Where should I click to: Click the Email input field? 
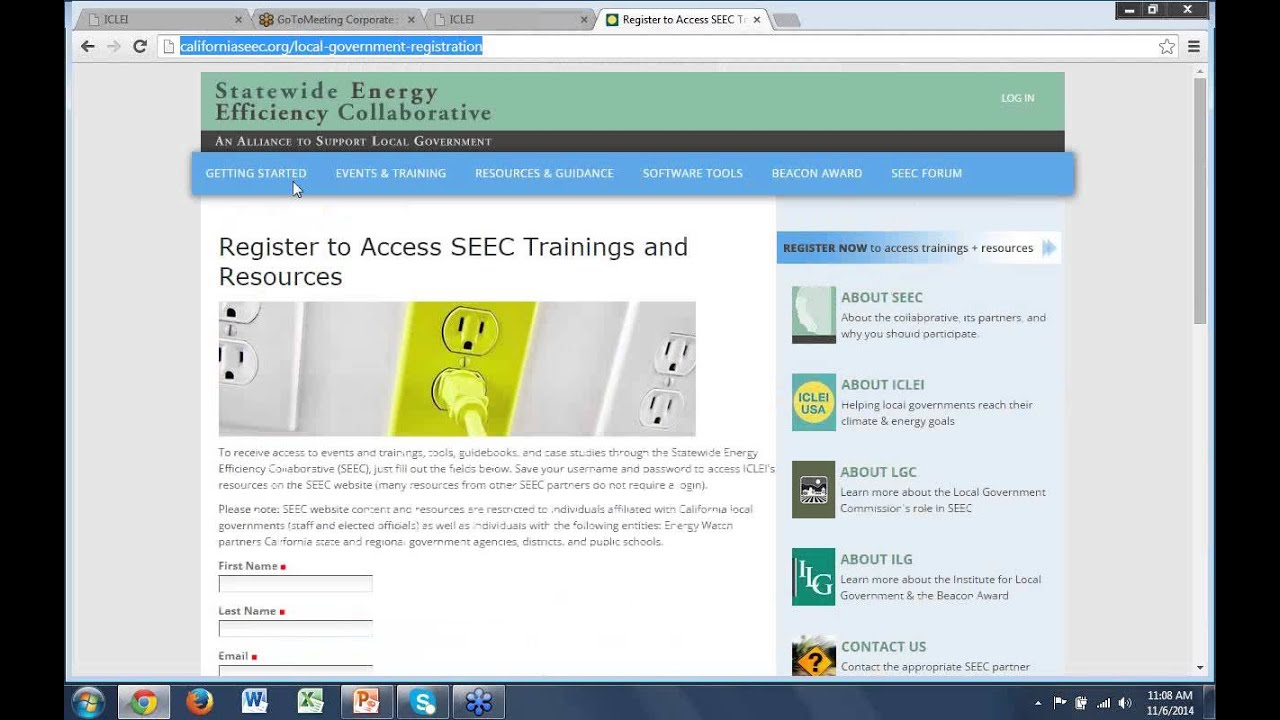point(295,670)
